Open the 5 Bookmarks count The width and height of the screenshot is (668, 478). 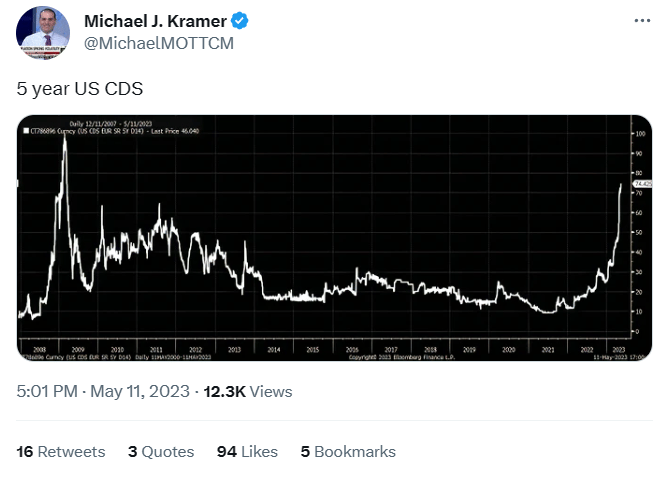(x=348, y=452)
